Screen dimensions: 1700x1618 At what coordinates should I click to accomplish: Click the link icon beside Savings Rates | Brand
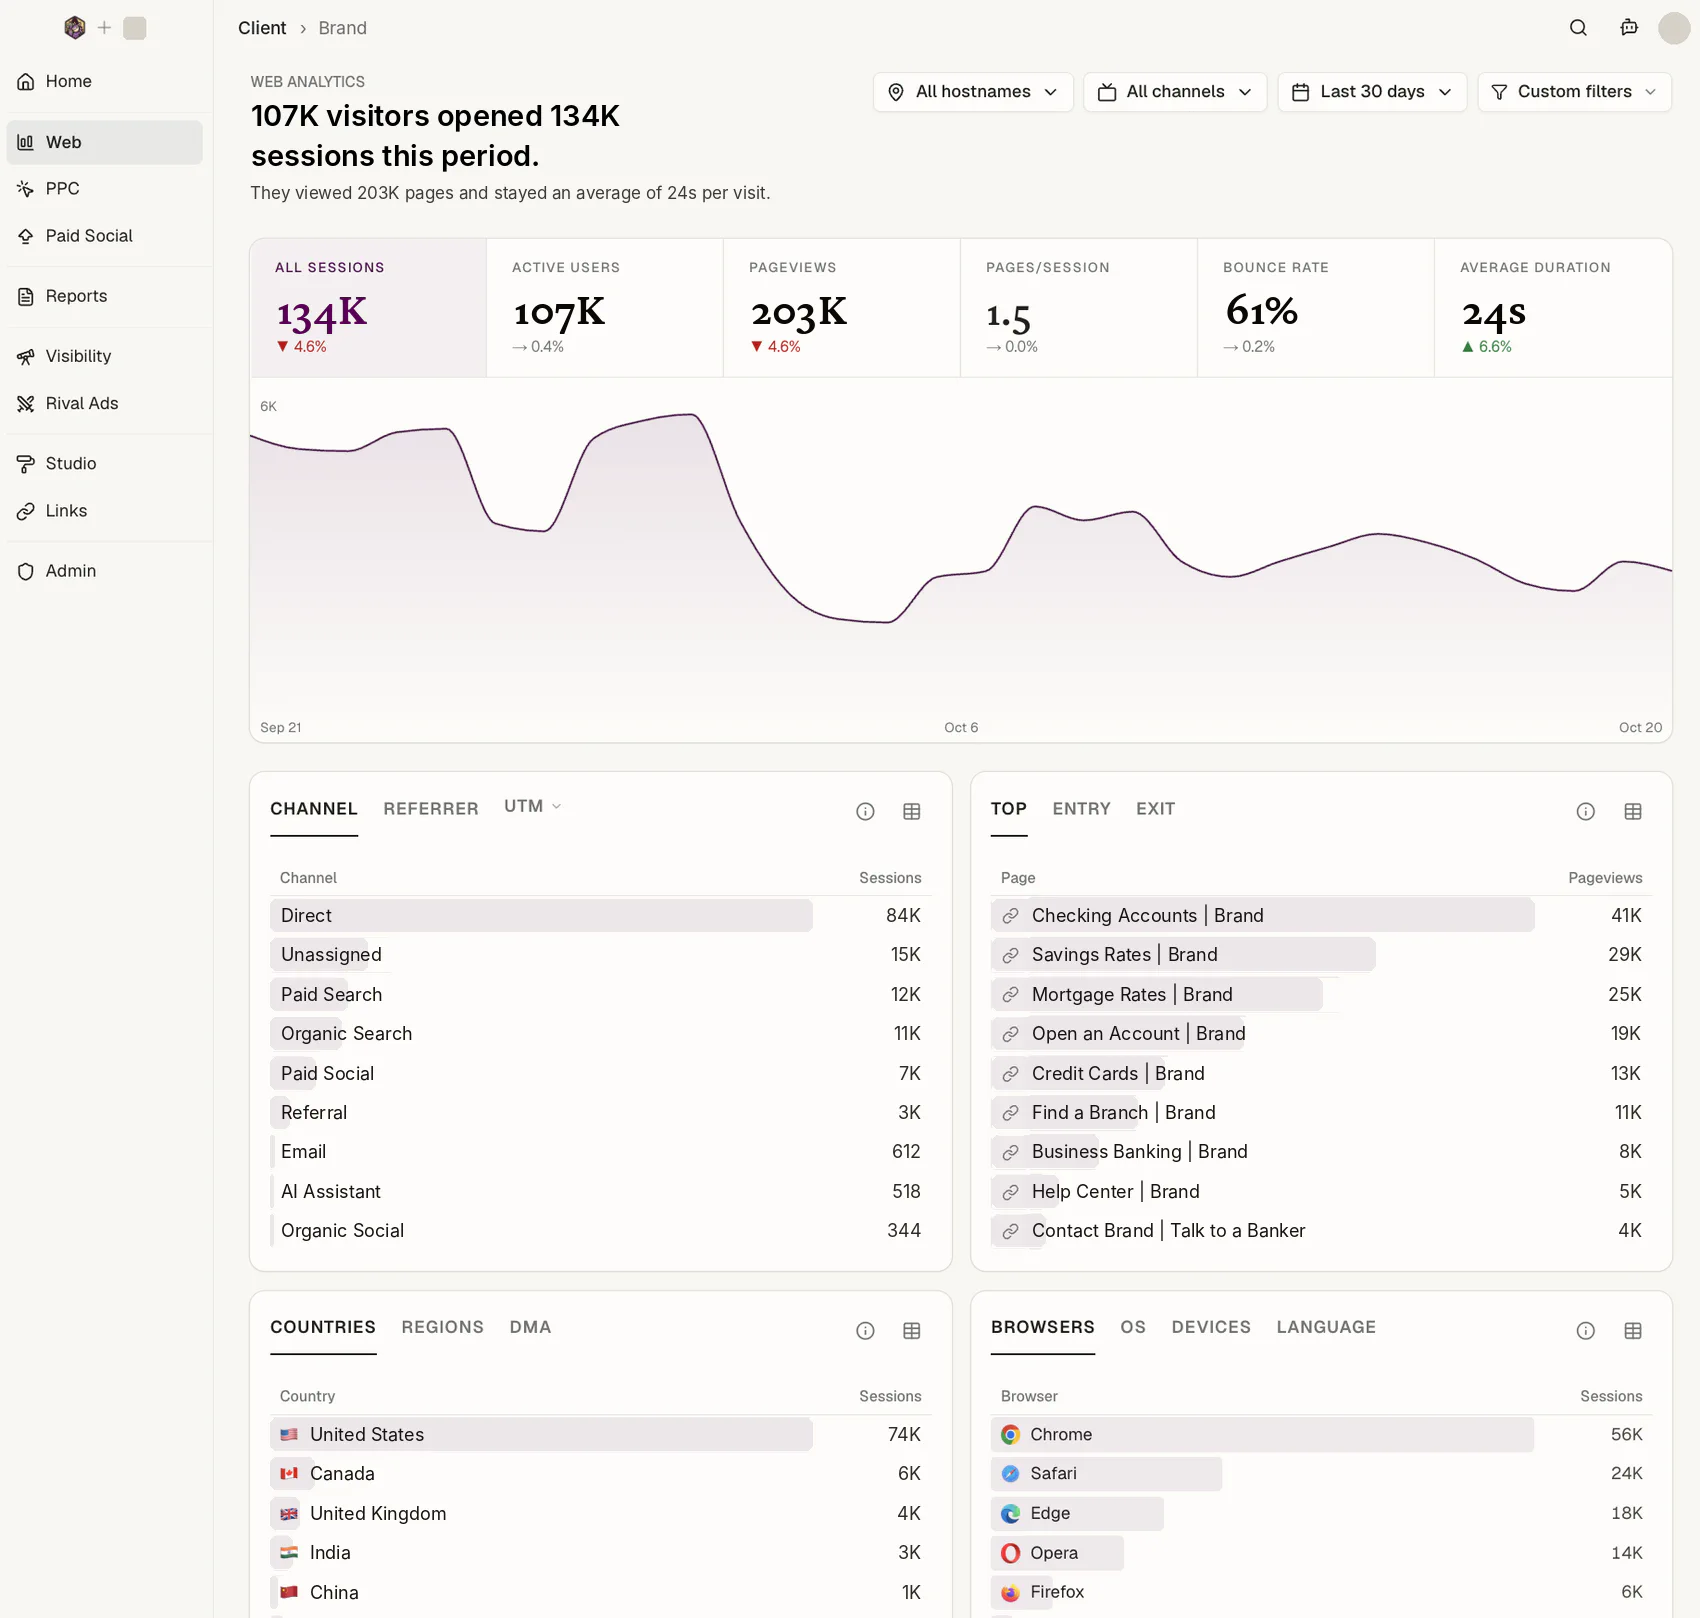pyautogui.click(x=1011, y=955)
